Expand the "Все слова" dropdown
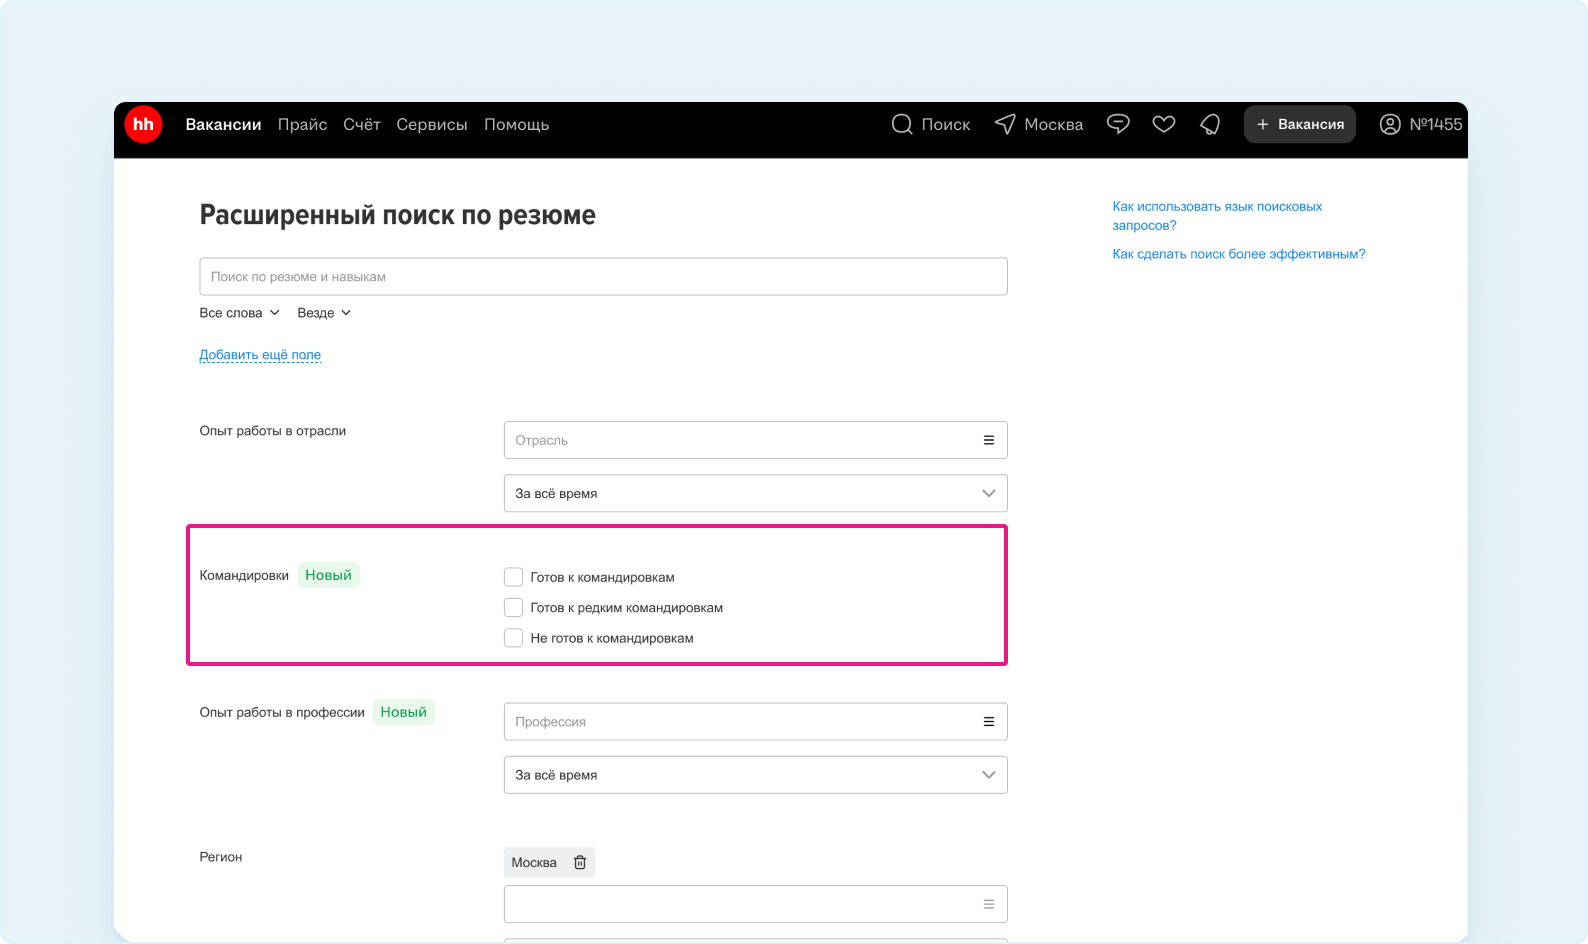1588x944 pixels. 239,313
